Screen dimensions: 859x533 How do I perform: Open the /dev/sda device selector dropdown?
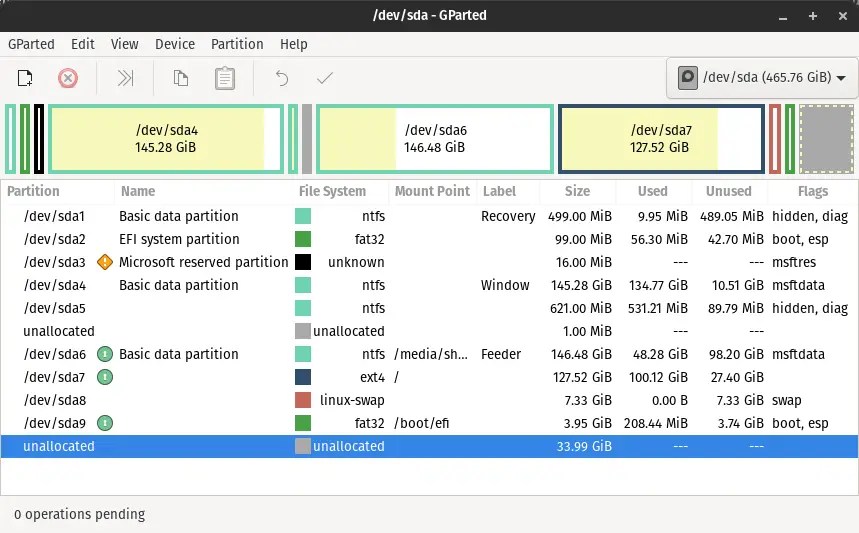(x=763, y=78)
